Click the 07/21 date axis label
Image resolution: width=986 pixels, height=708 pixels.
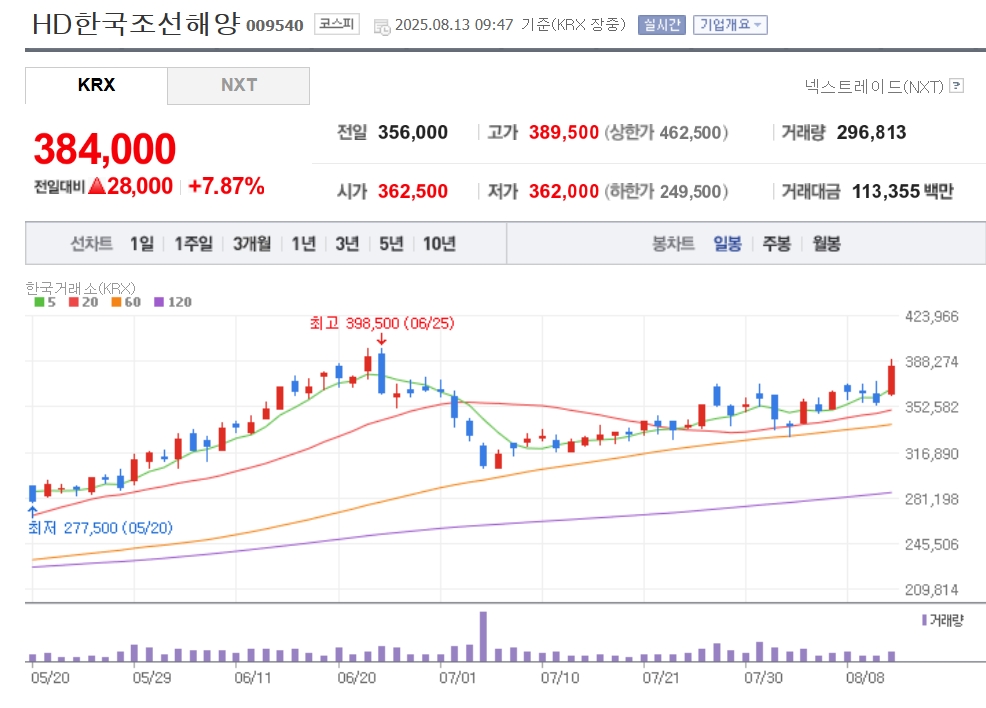[661, 678]
